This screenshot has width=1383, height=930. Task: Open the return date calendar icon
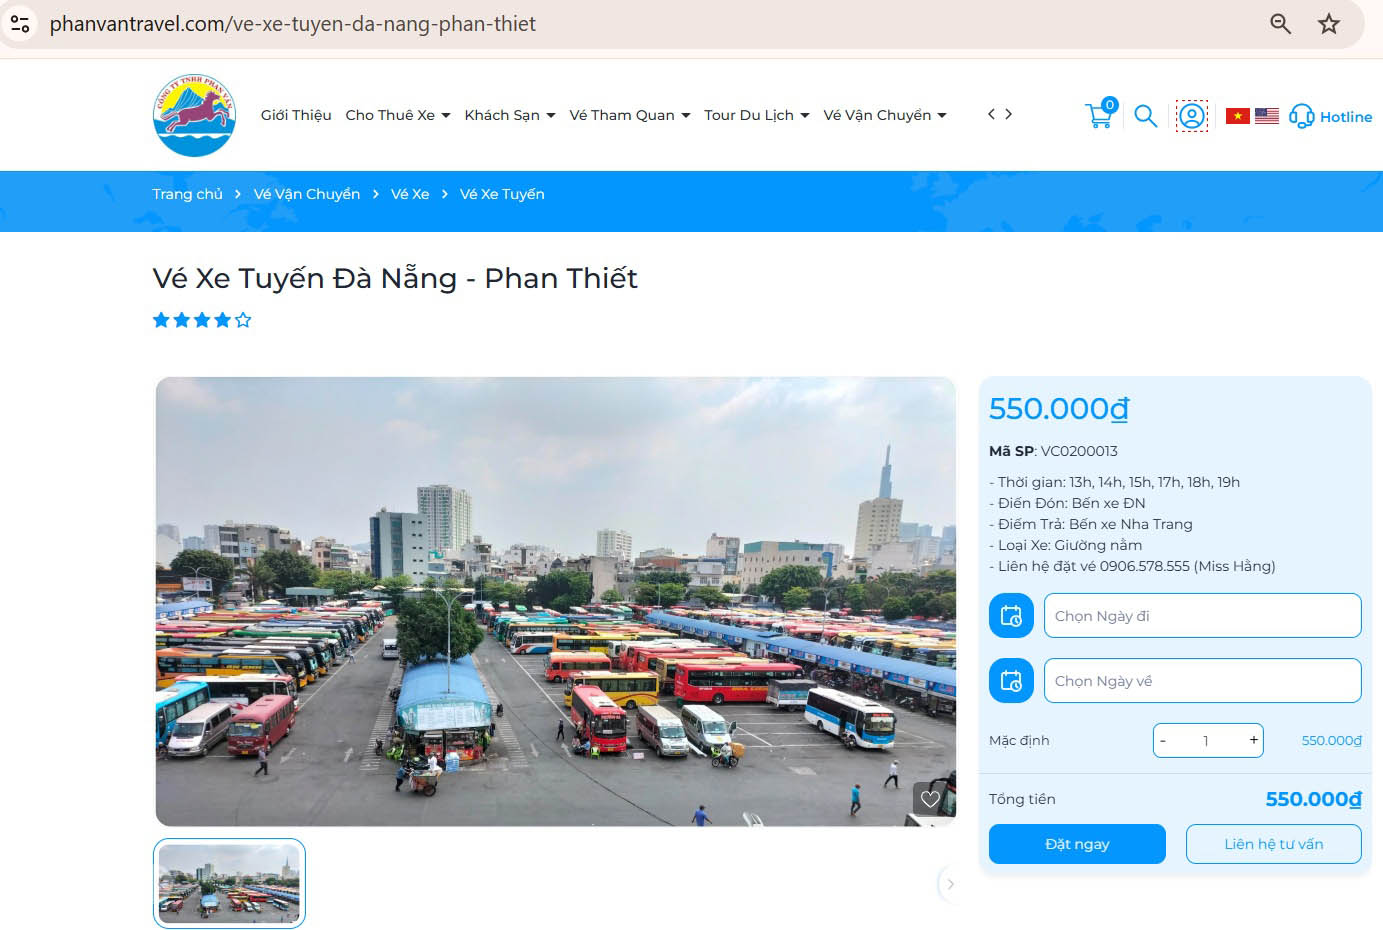click(1010, 680)
